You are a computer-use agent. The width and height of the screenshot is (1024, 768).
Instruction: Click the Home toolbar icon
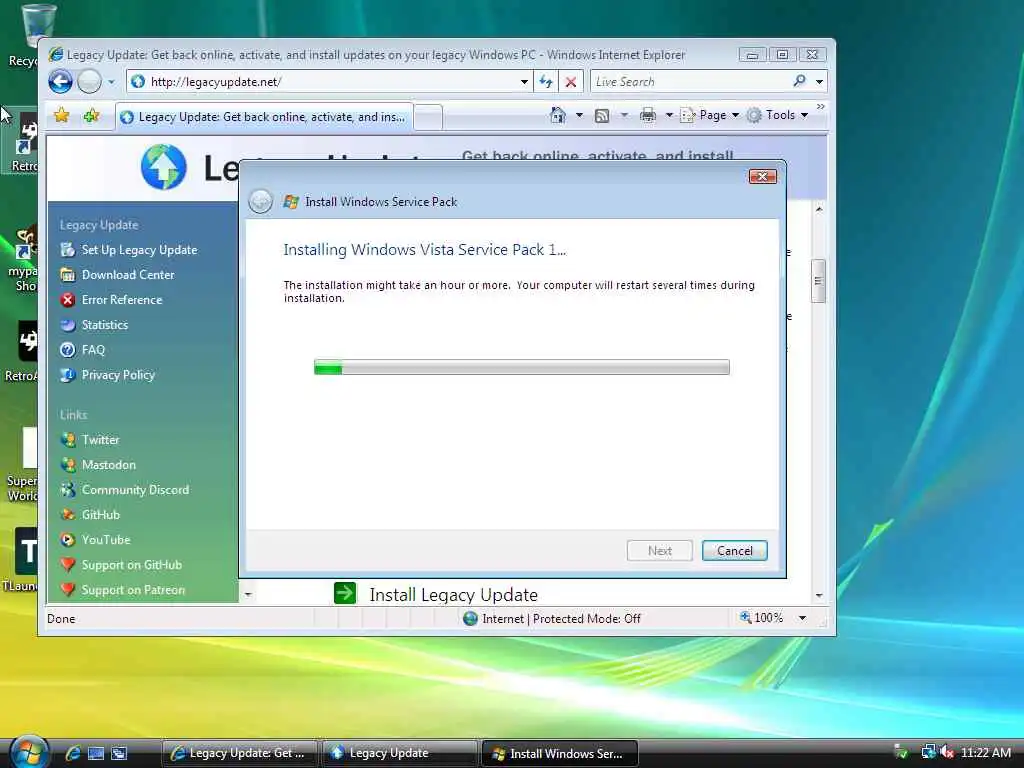pyautogui.click(x=558, y=115)
